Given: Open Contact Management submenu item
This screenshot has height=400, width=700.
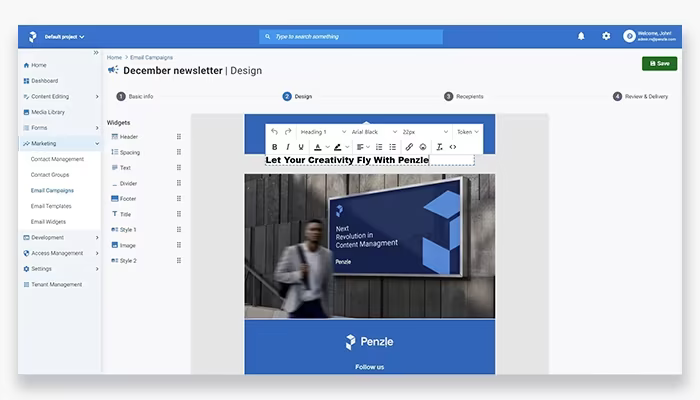Looking at the screenshot, I should [57, 159].
